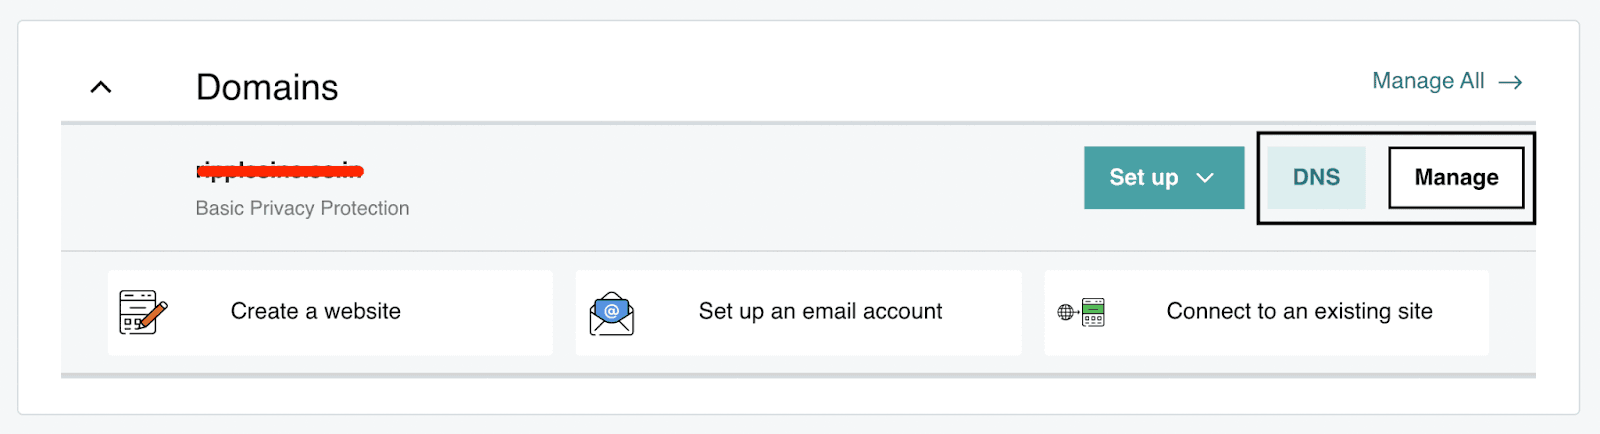Click the Basic Privacy Protection label

[302, 208]
